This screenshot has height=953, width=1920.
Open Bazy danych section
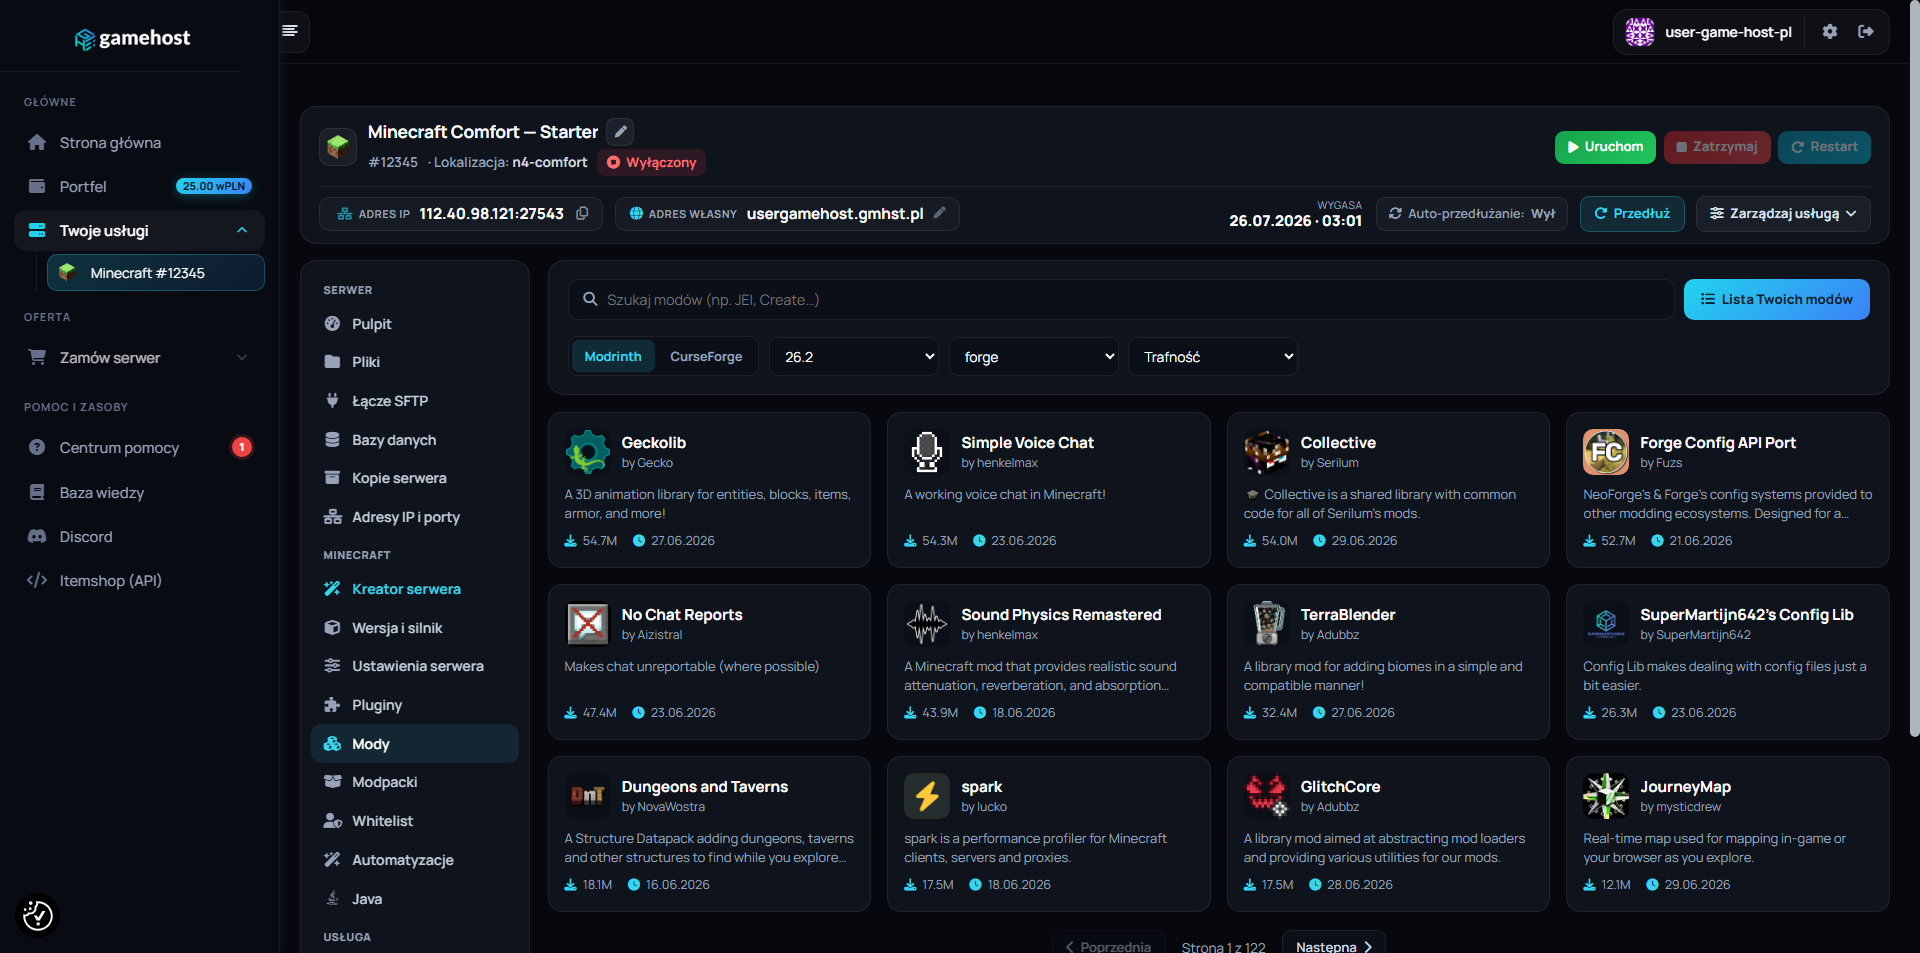(415, 439)
